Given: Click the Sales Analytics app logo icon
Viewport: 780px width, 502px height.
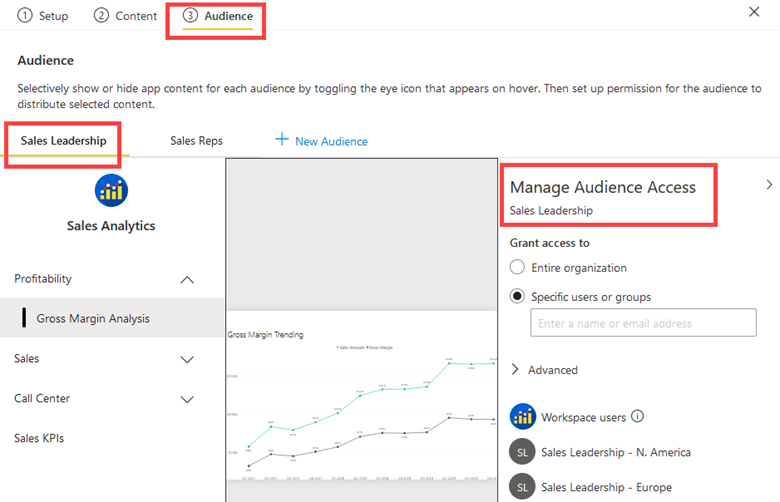Looking at the screenshot, I should [x=110, y=190].
